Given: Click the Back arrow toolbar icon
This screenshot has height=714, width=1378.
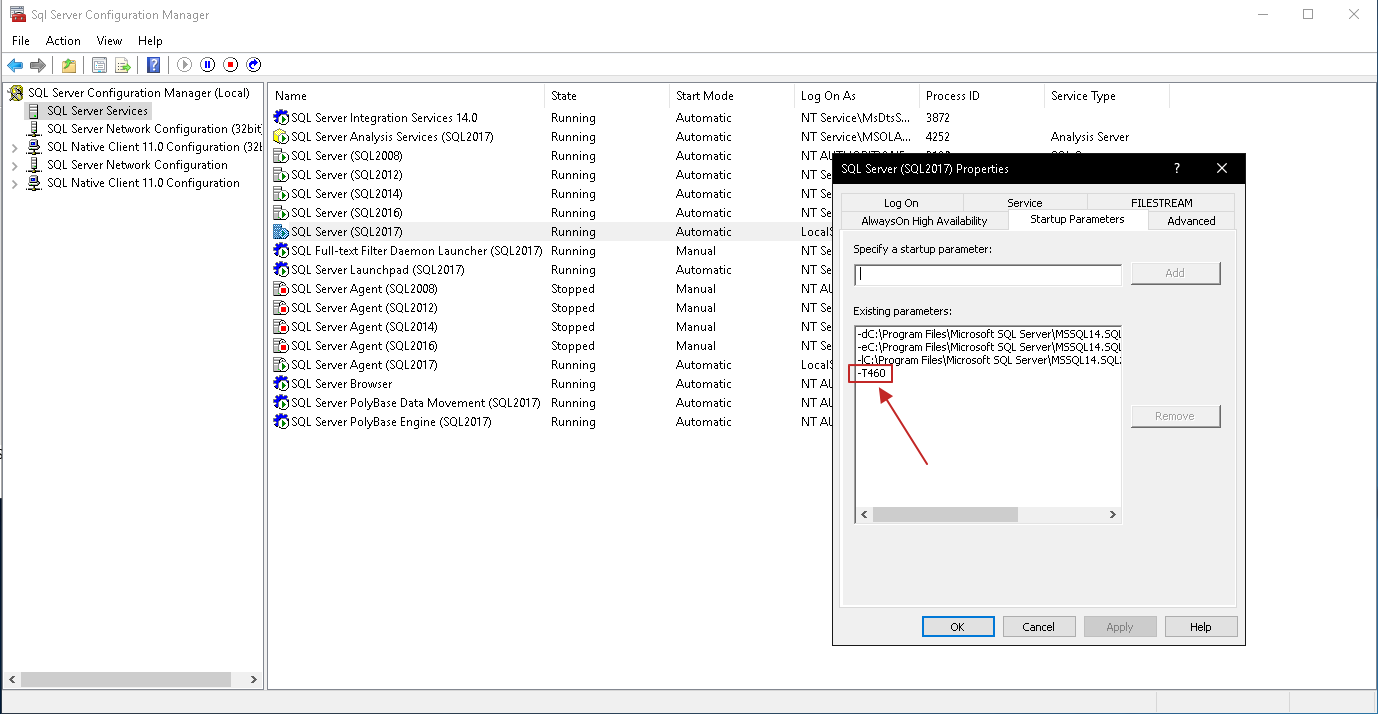Looking at the screenshot, I should (15, 65).
